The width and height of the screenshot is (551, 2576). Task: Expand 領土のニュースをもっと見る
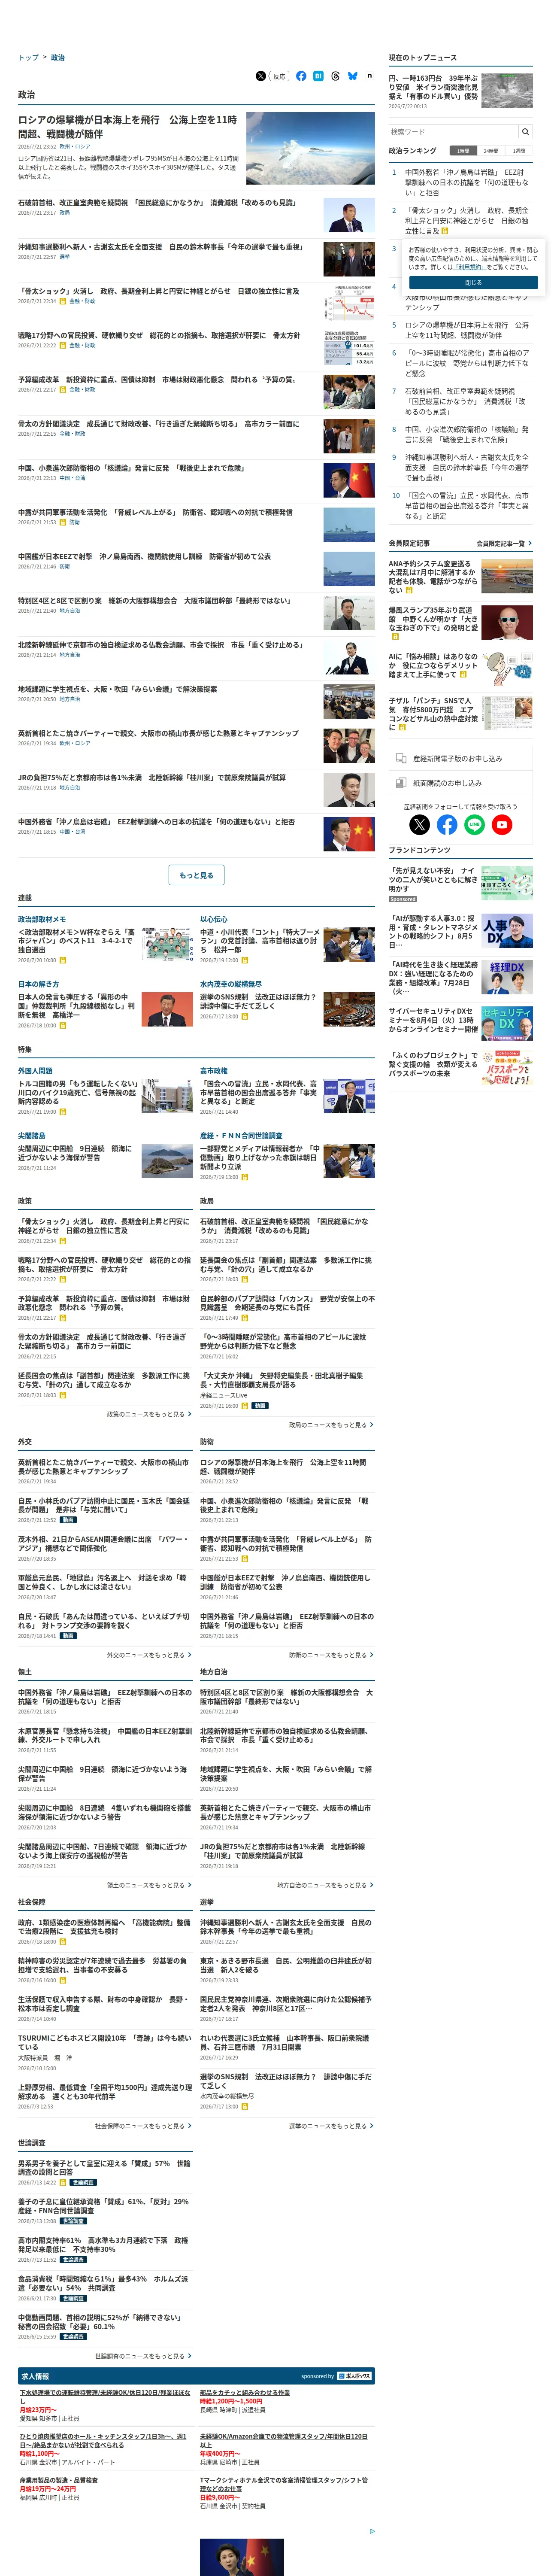tap(149, 1885)
